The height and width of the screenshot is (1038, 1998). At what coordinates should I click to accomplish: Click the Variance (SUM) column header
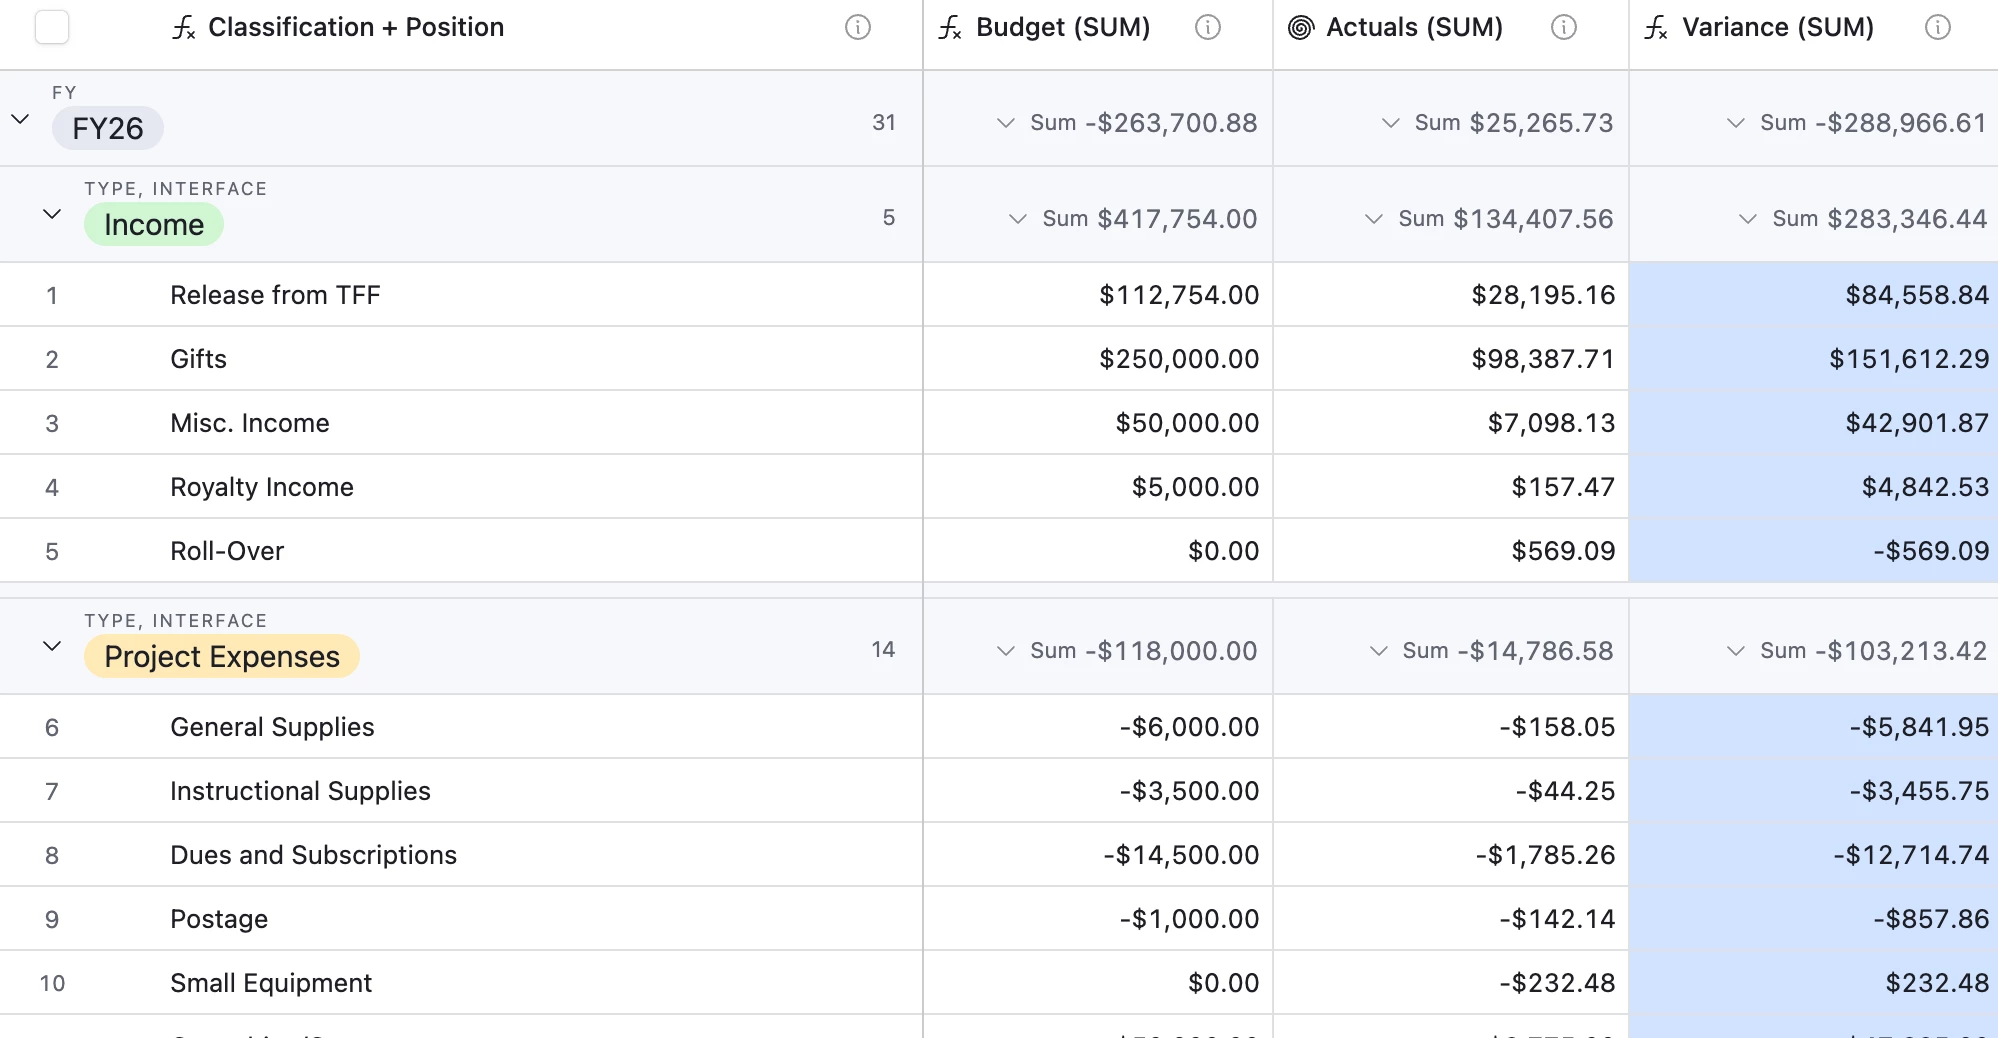[x=1777, y=28]
